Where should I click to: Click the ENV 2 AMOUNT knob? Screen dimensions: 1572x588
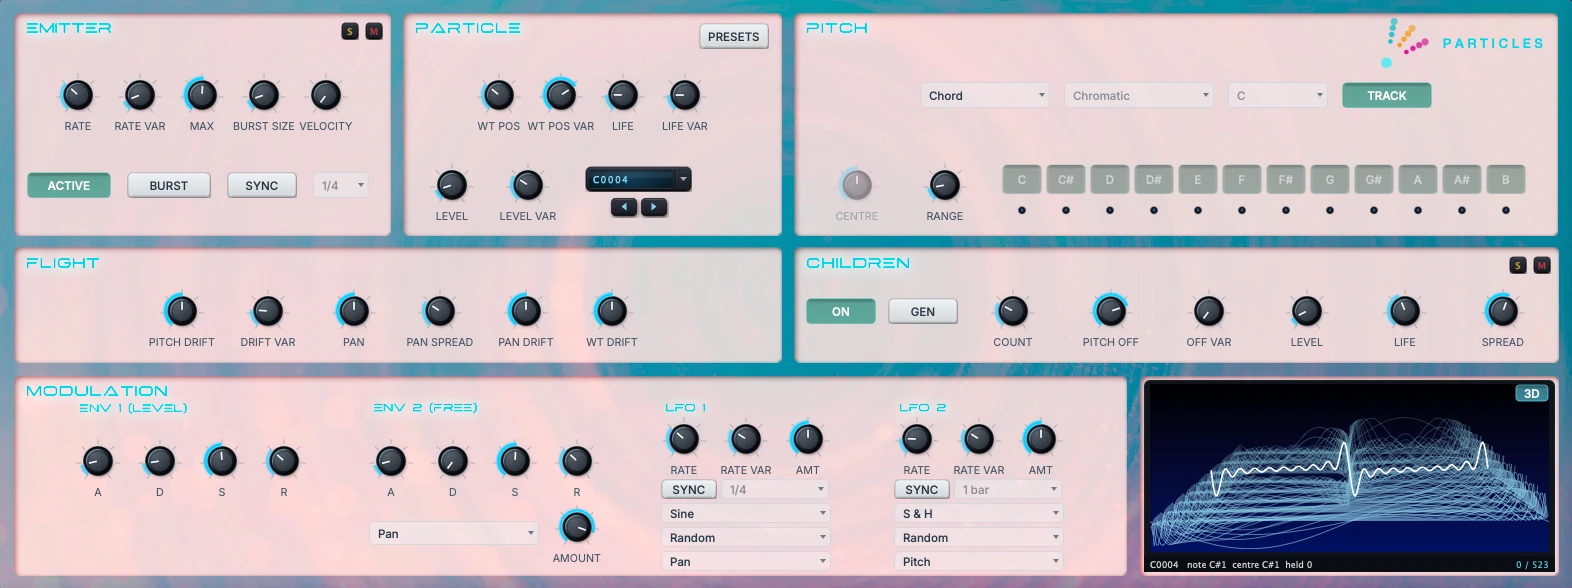(x=577, y=527)
